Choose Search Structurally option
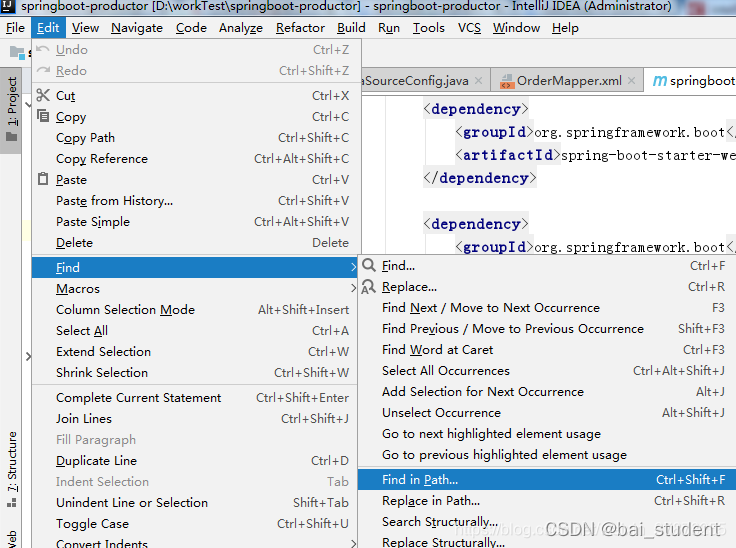This screenshot has height=548, width=736. pos(547,522)
